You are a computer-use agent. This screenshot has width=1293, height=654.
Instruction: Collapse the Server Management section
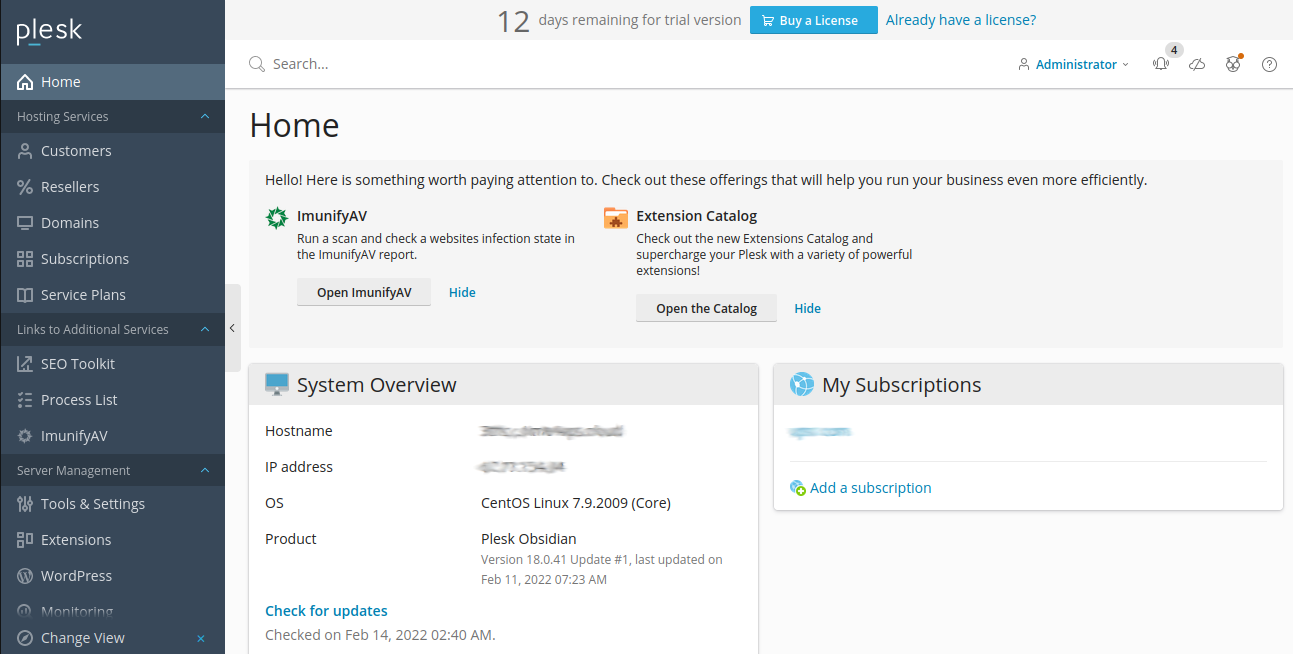(205, 470)
